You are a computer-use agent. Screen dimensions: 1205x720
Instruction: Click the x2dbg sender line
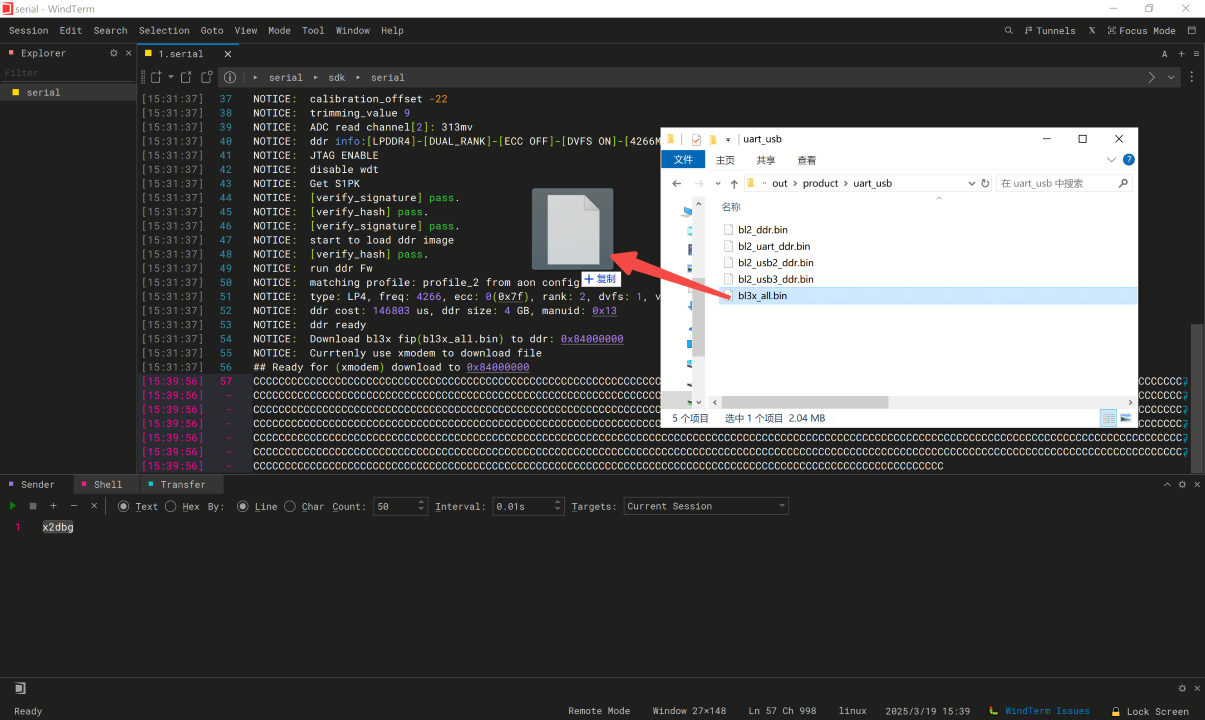[x=58, y=527]
